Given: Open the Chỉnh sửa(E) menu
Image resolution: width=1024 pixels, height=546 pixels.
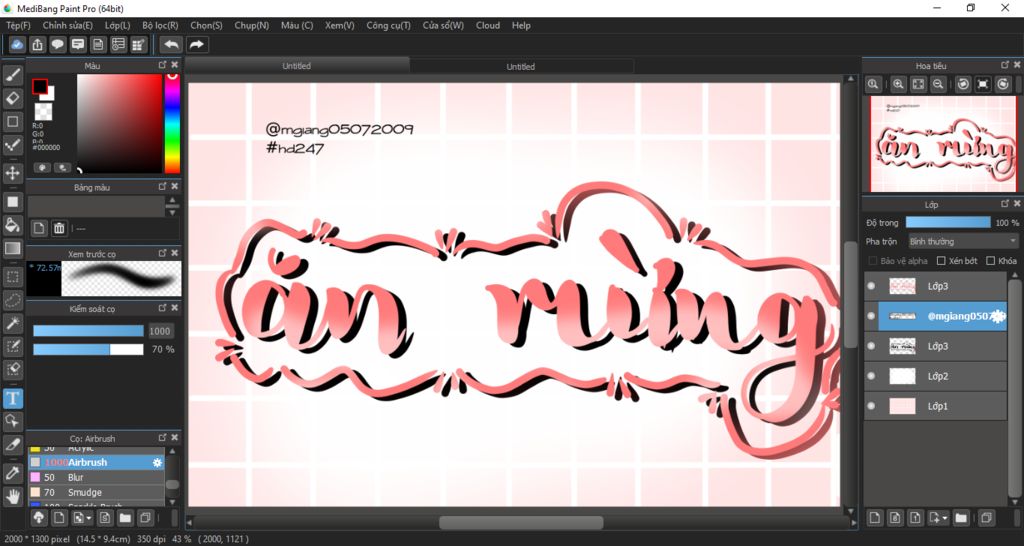Looking at the screenshot, I should coord(68,25).
